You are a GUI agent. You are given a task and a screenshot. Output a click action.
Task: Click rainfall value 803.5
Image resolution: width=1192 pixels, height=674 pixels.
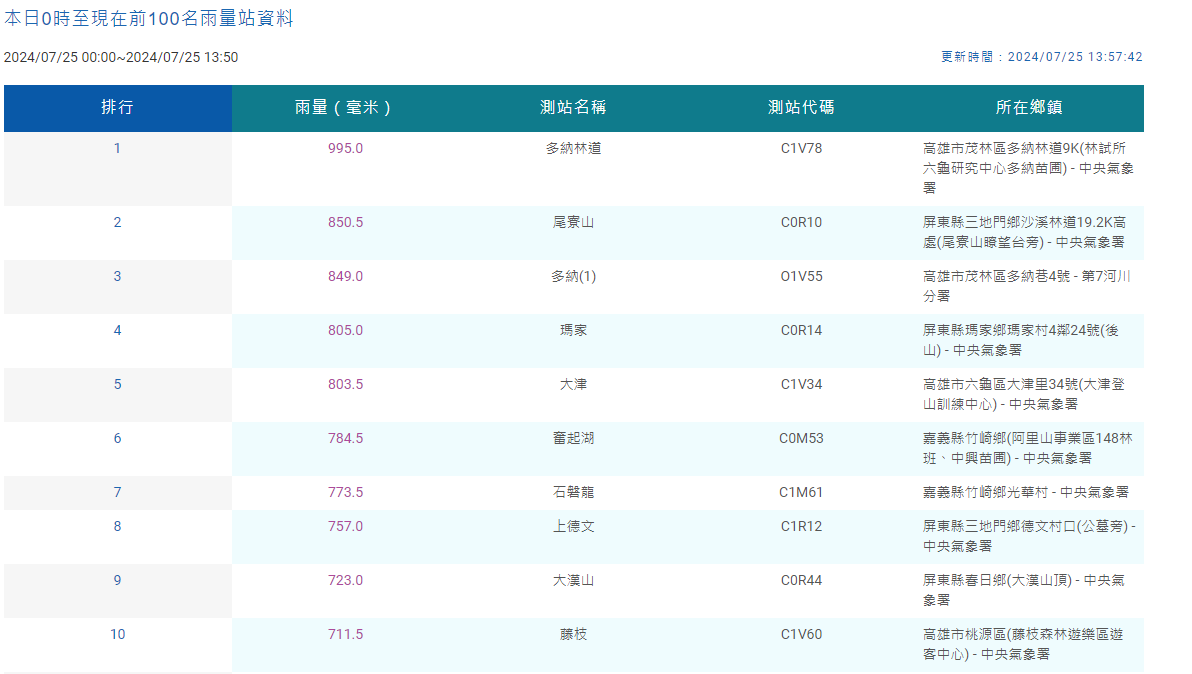point(346,384)
